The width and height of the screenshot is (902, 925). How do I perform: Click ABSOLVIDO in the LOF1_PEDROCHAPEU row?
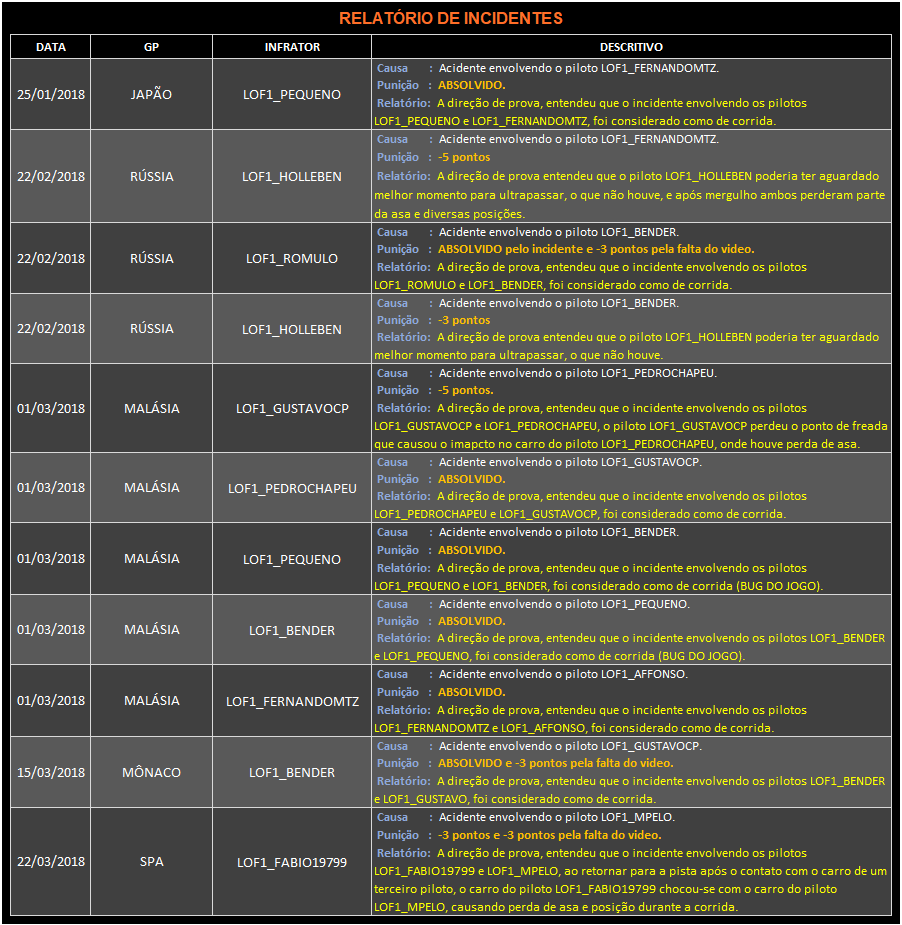(471, 479)
